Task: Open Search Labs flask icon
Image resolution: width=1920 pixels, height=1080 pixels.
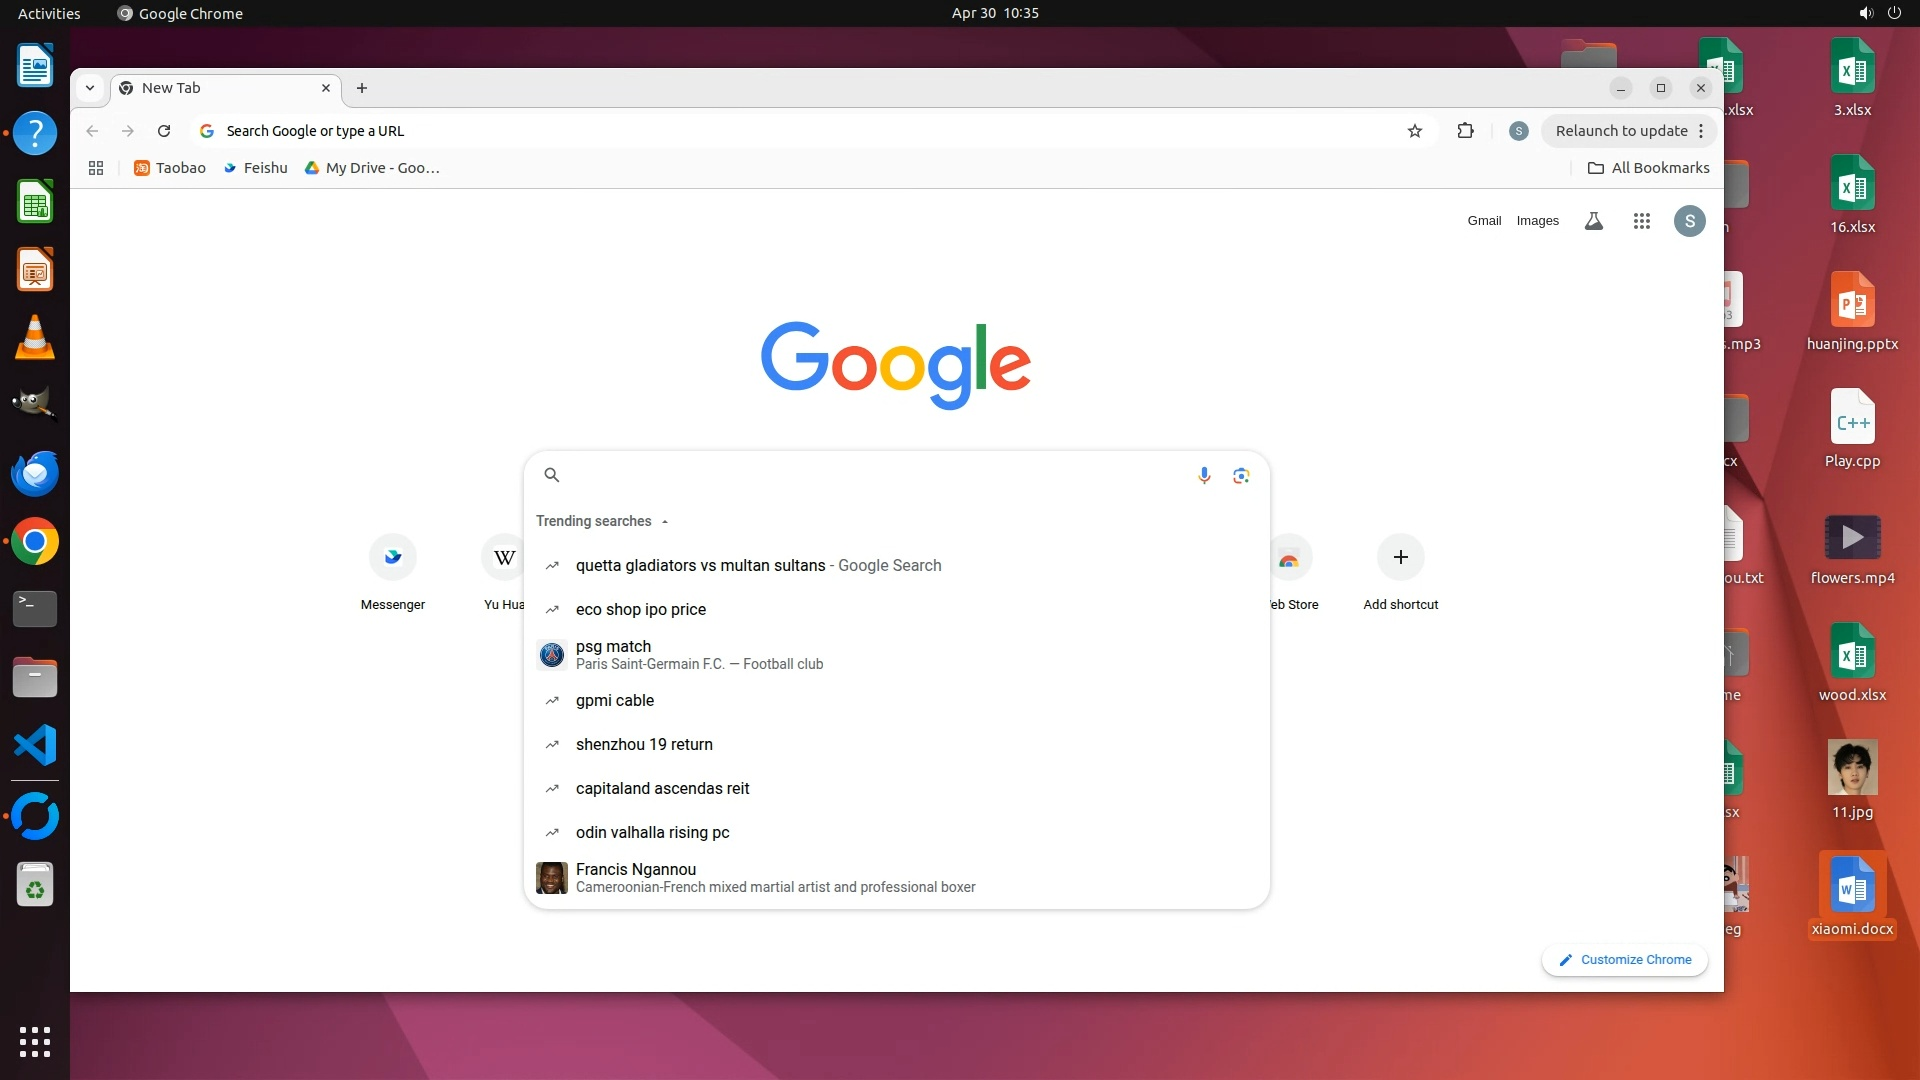Action: 1594,221
